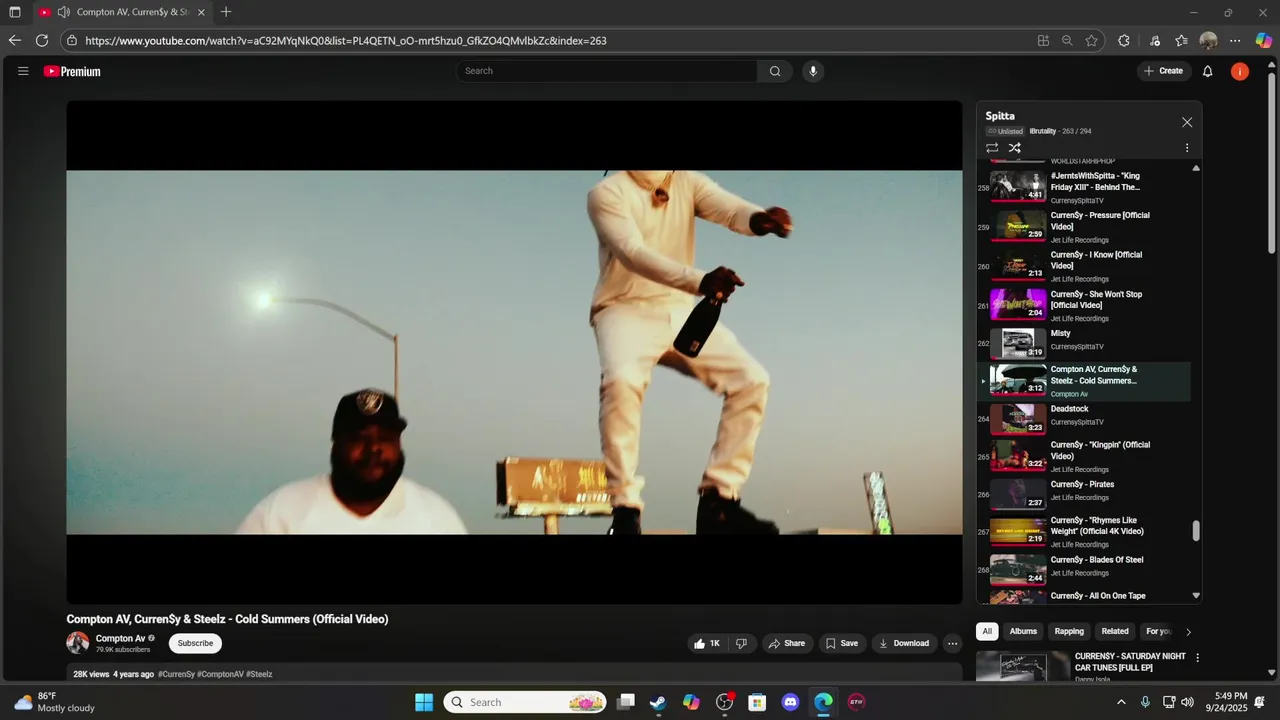The height and width of the screenshot is (720, 1280).
Task: Click the playlist scroll-down arrow
Action: pos(1196,596)
